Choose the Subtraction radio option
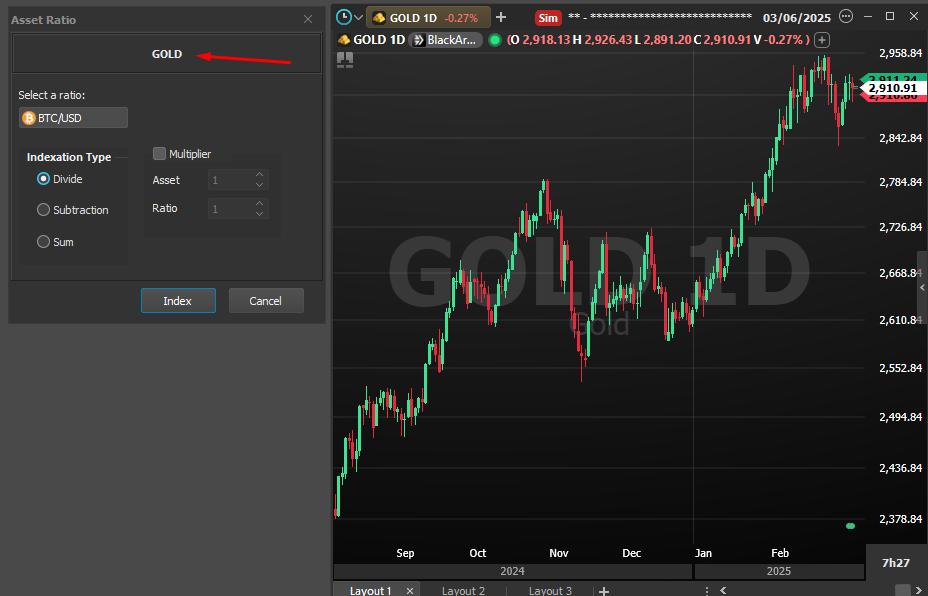 pos(44,210)
